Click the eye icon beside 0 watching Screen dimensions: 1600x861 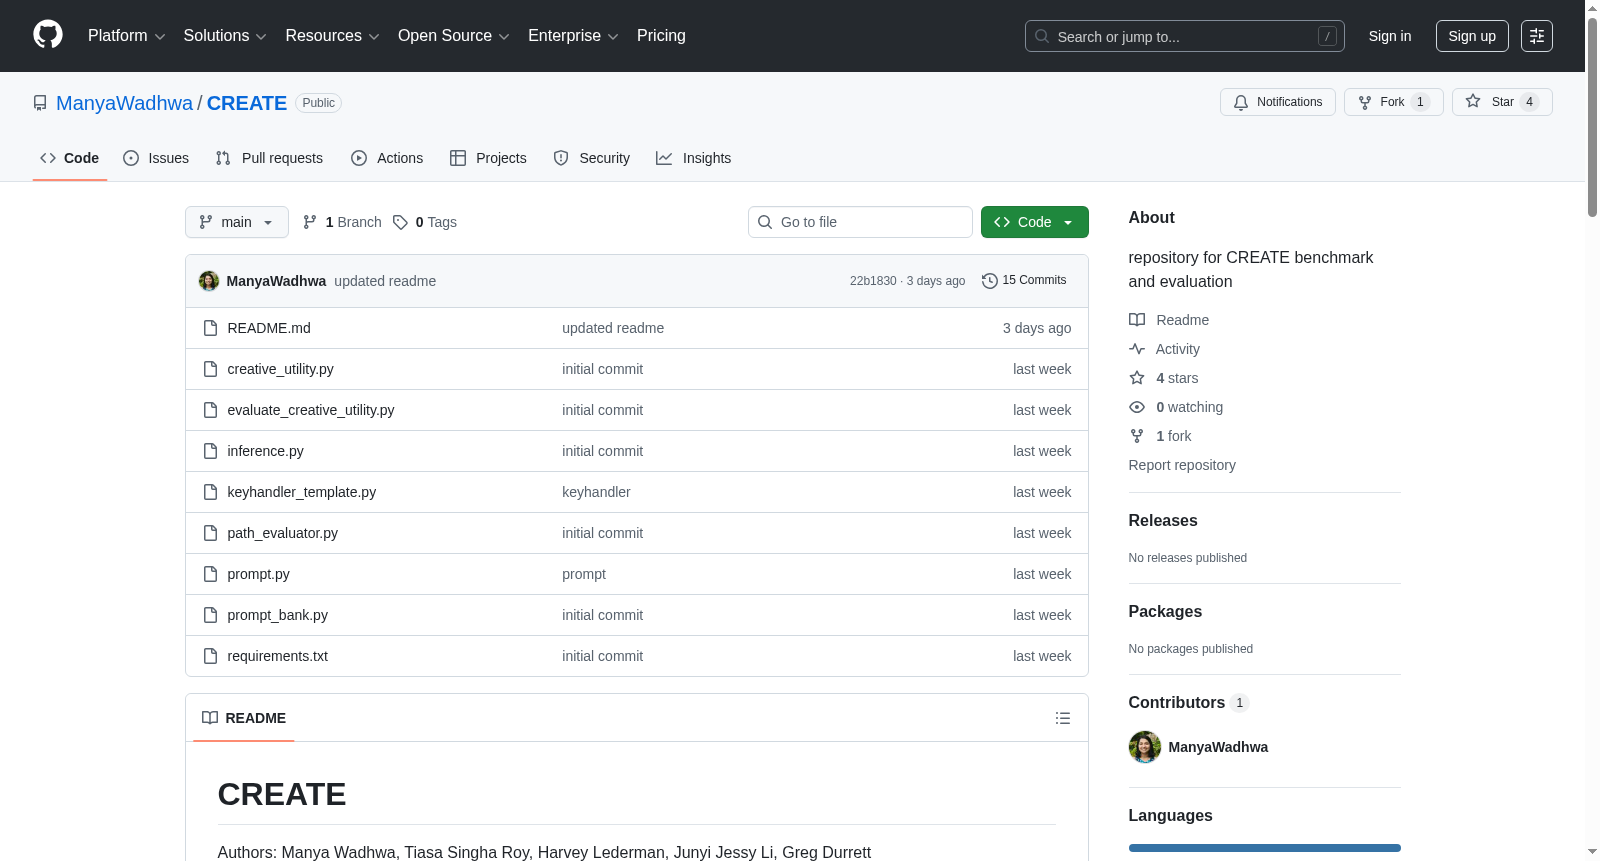pos(1137,407)
